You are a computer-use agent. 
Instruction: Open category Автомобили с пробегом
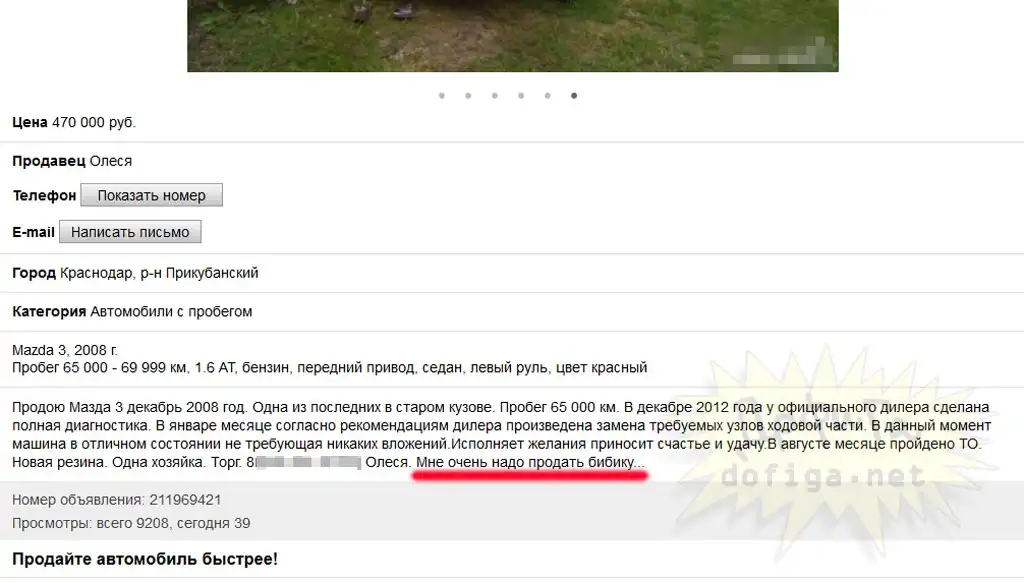(171, 312)
